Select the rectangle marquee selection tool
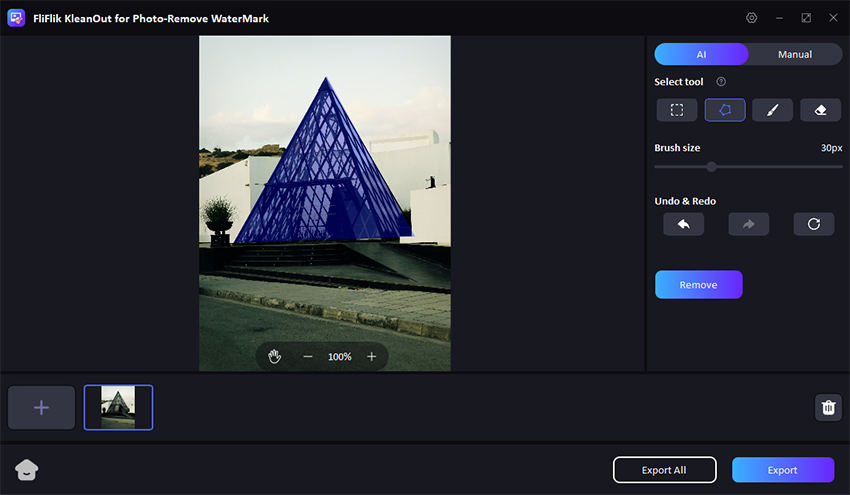 point(677,110)
